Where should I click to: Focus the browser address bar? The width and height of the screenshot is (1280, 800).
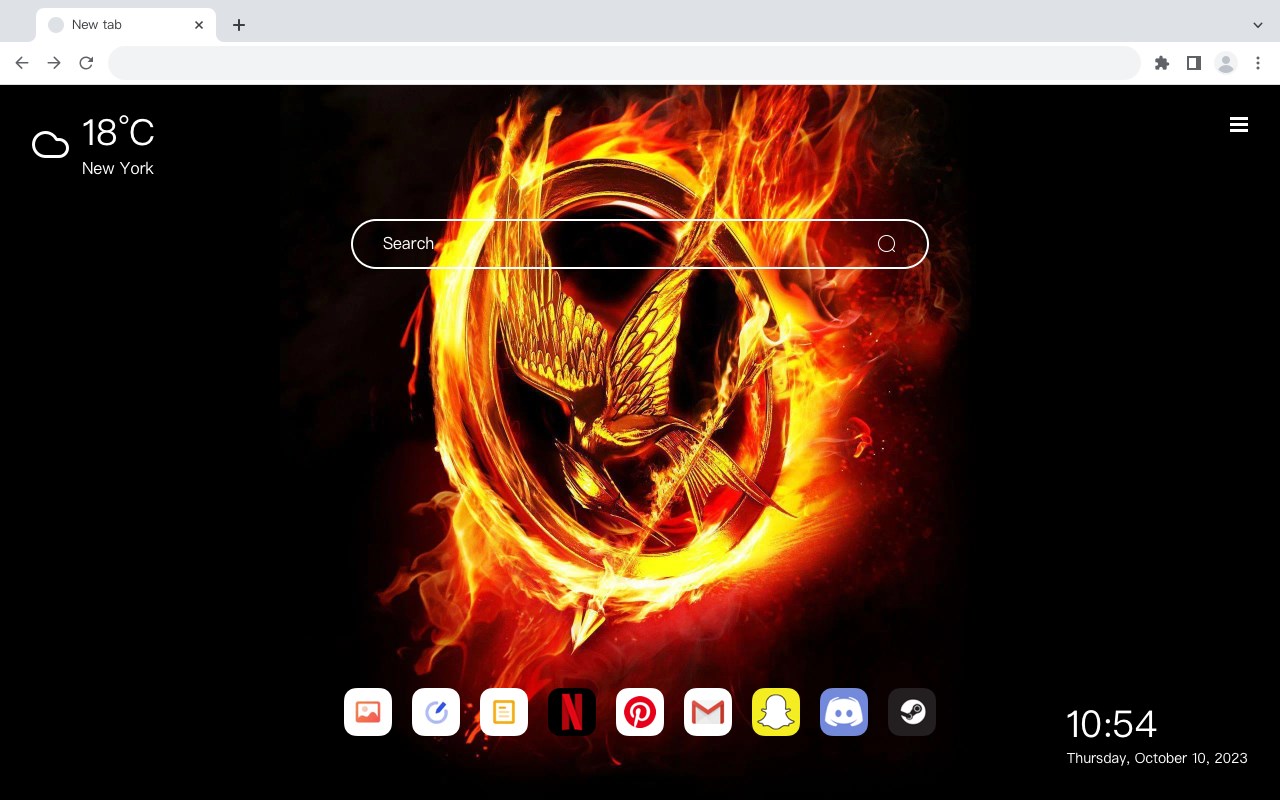coord(624,63)
